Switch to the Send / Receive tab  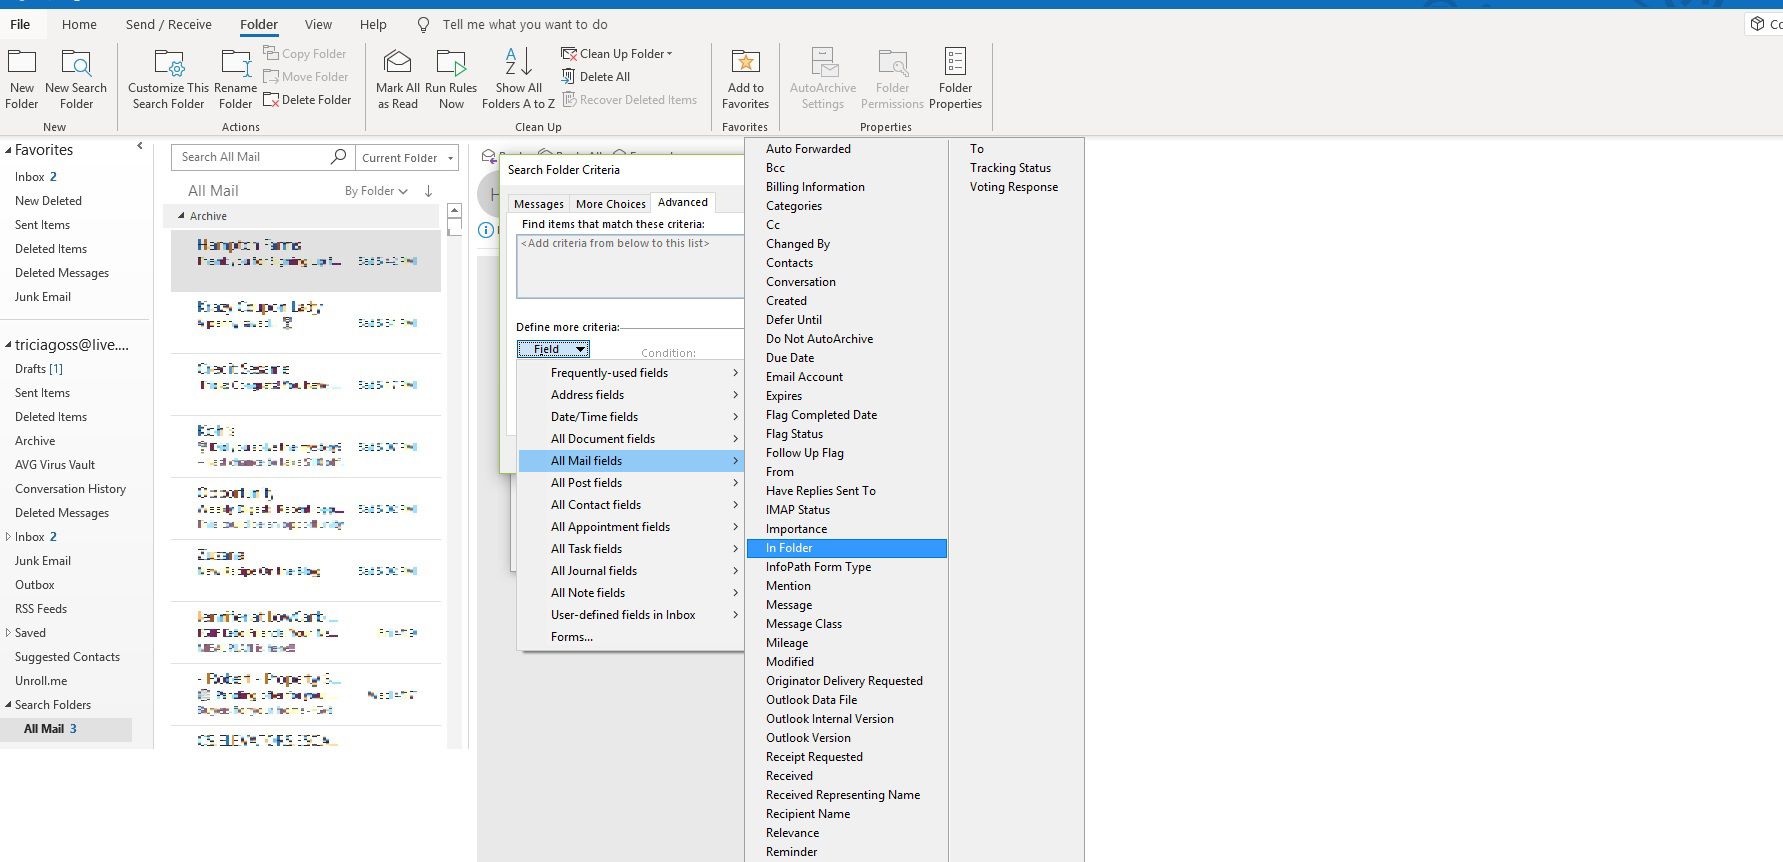point(168,24)
